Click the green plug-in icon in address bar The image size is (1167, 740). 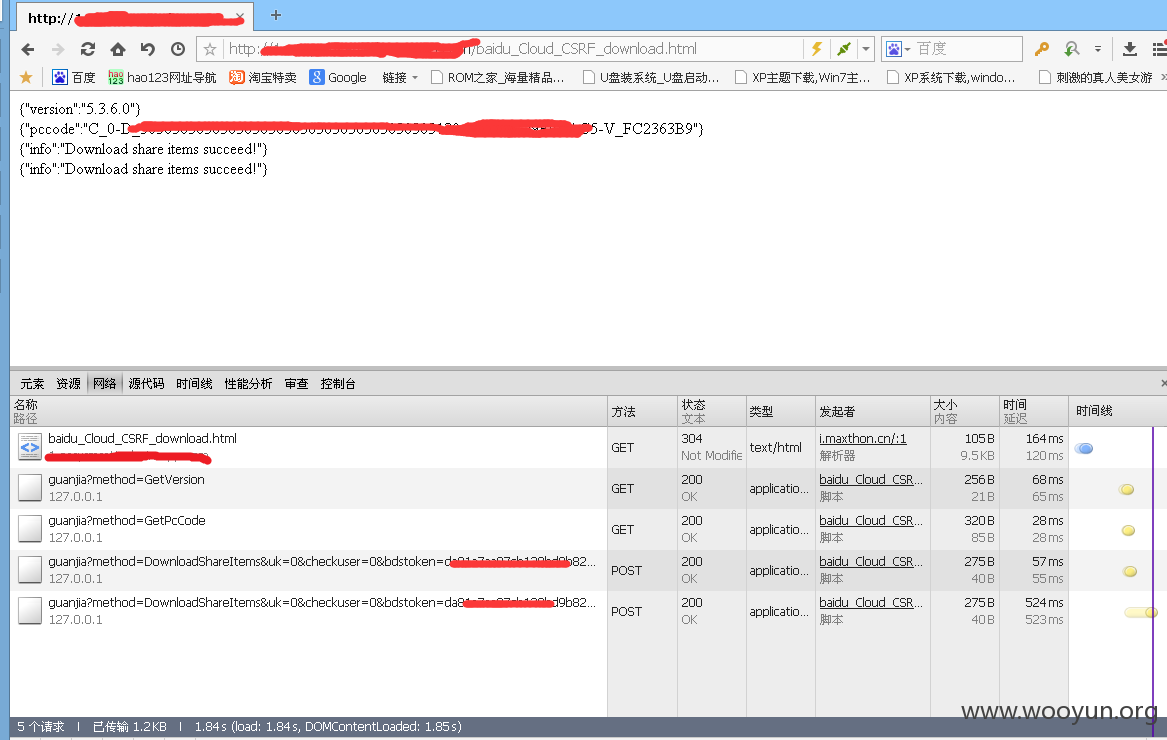(844, 49)
